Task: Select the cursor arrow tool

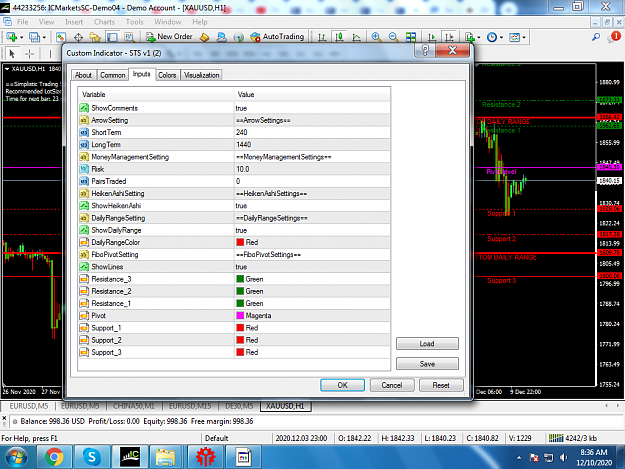Action: pyautogui.click(x=12, y=53)
